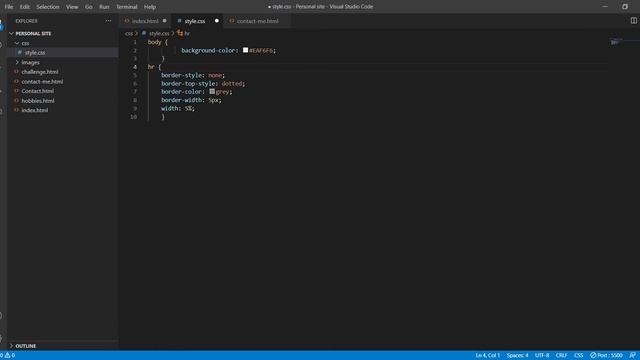
Task: Click the style.css file icon in the breadcrumbs
Action: point(144,33)
